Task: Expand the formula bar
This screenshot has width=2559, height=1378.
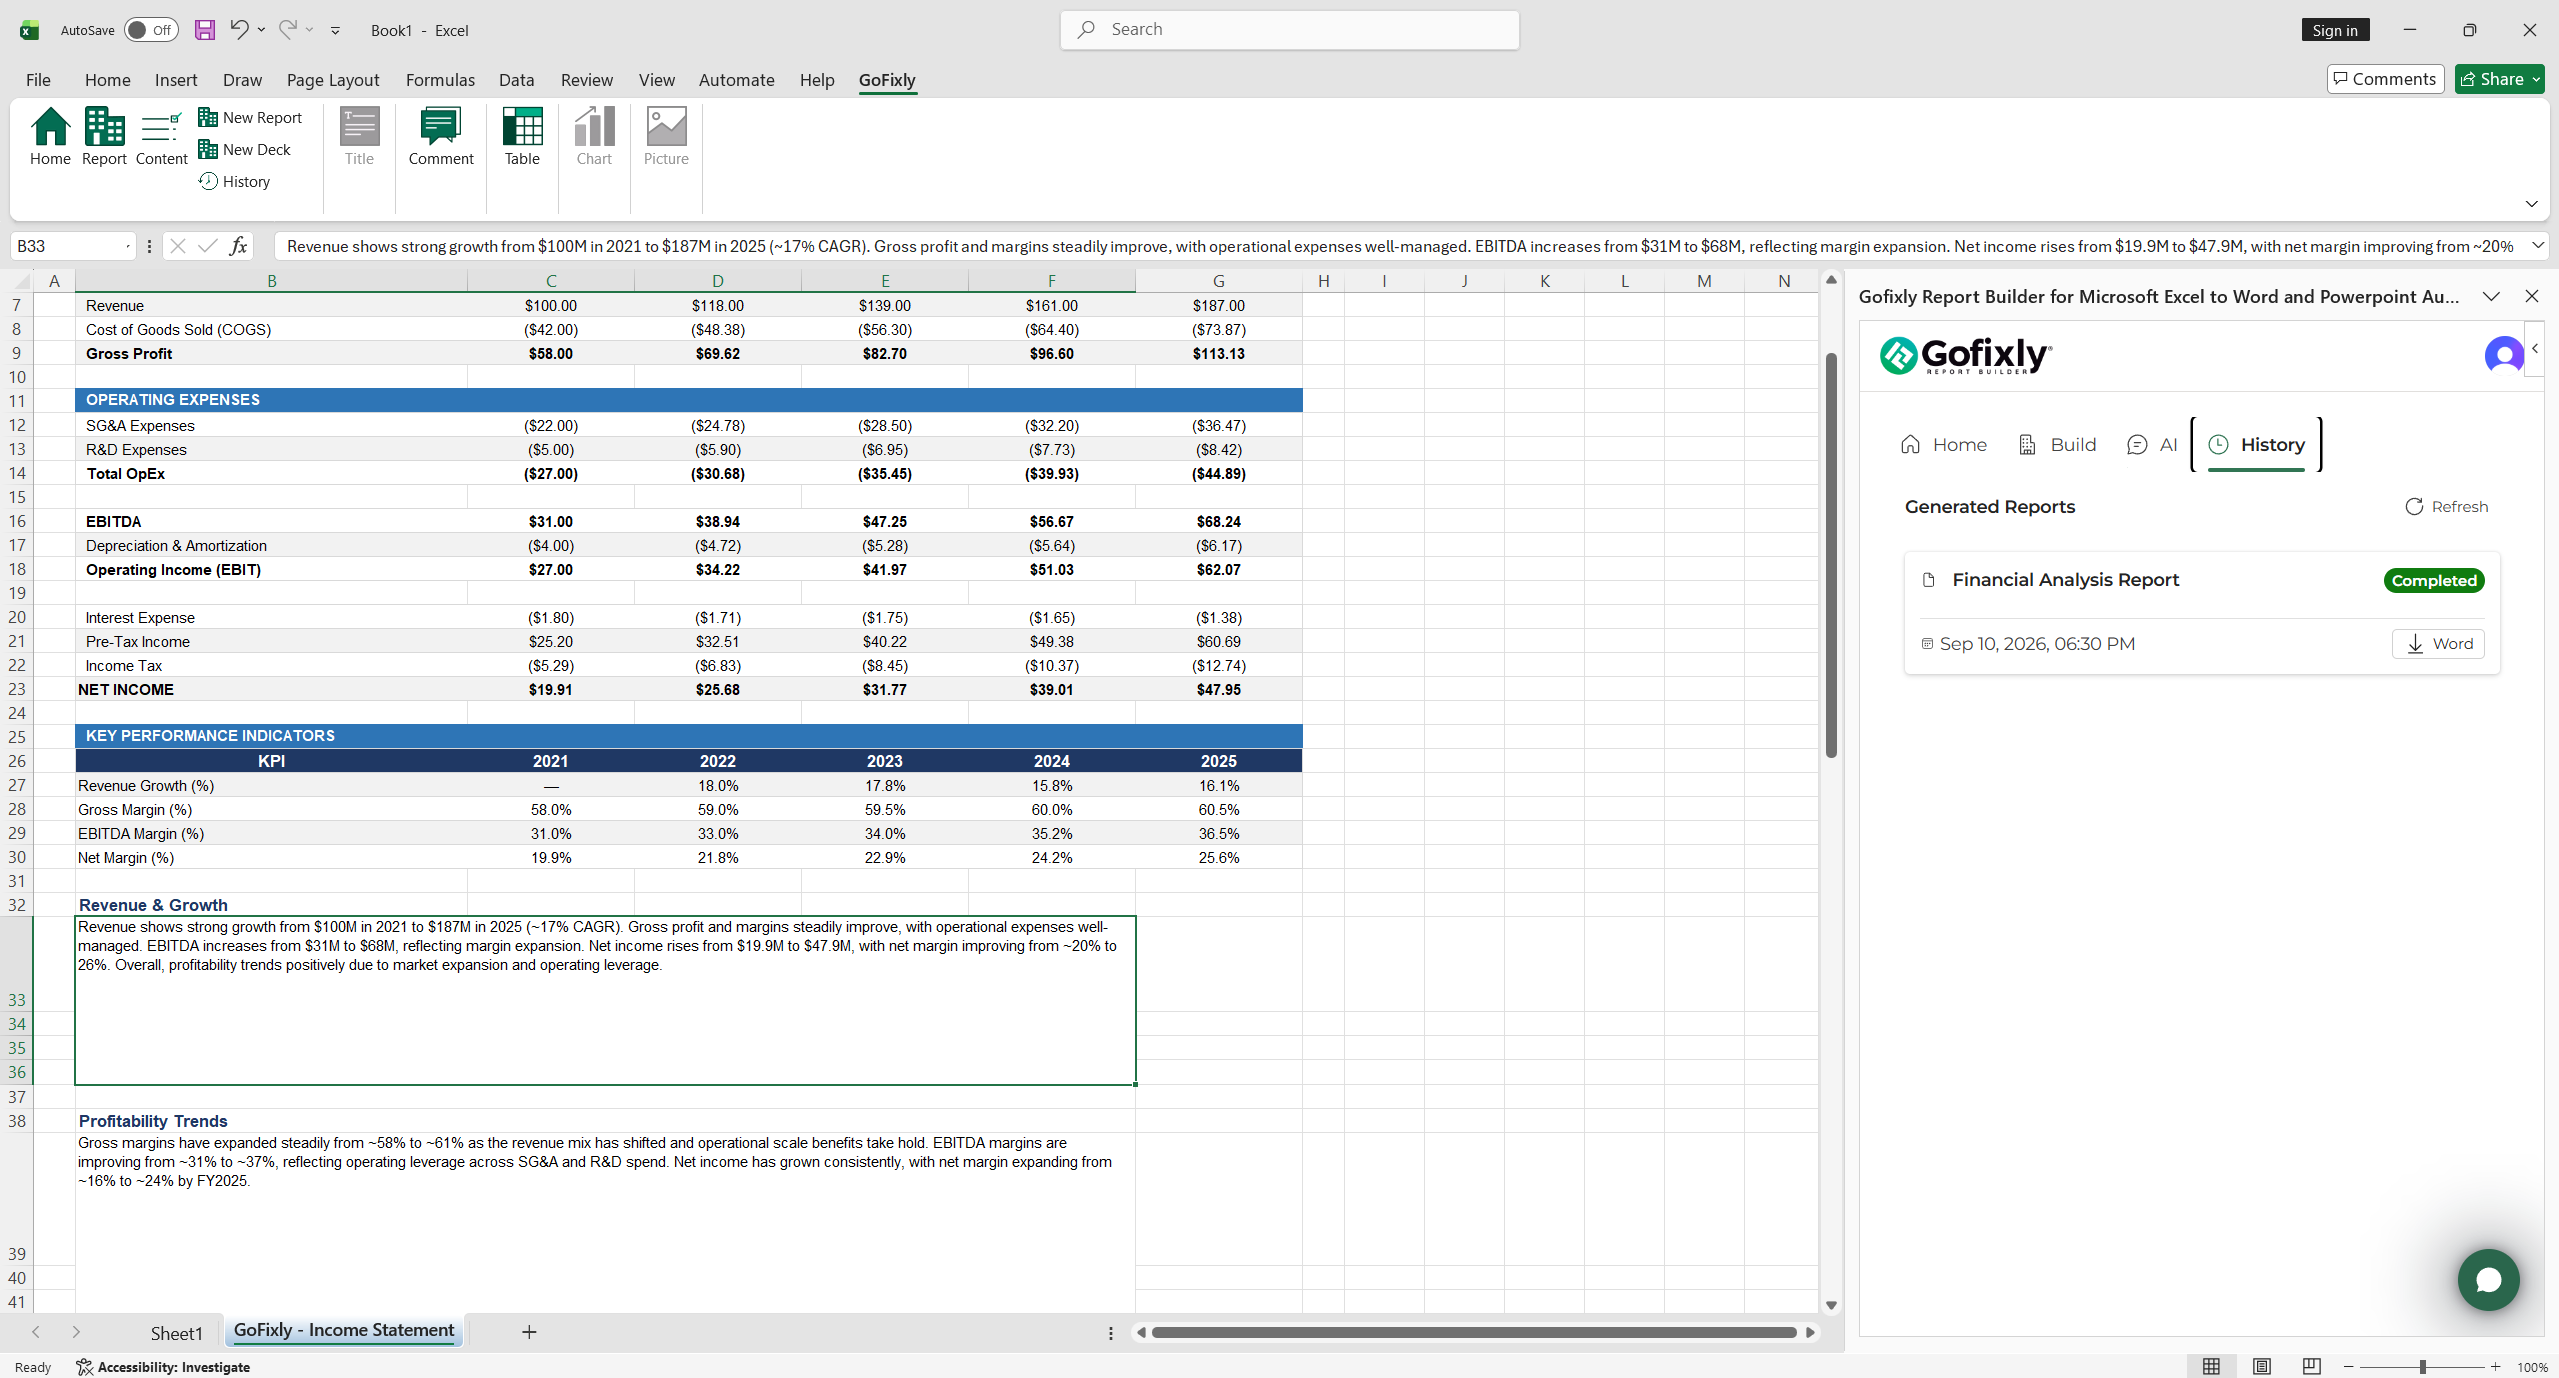Action: tap(2537, 246)
